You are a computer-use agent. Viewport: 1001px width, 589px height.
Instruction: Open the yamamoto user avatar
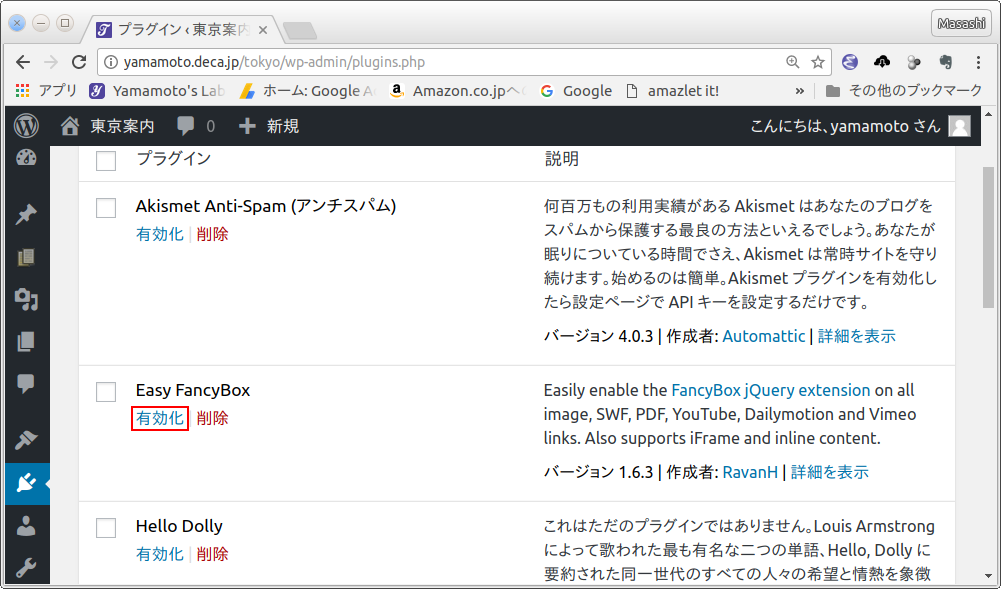[959, 126]
